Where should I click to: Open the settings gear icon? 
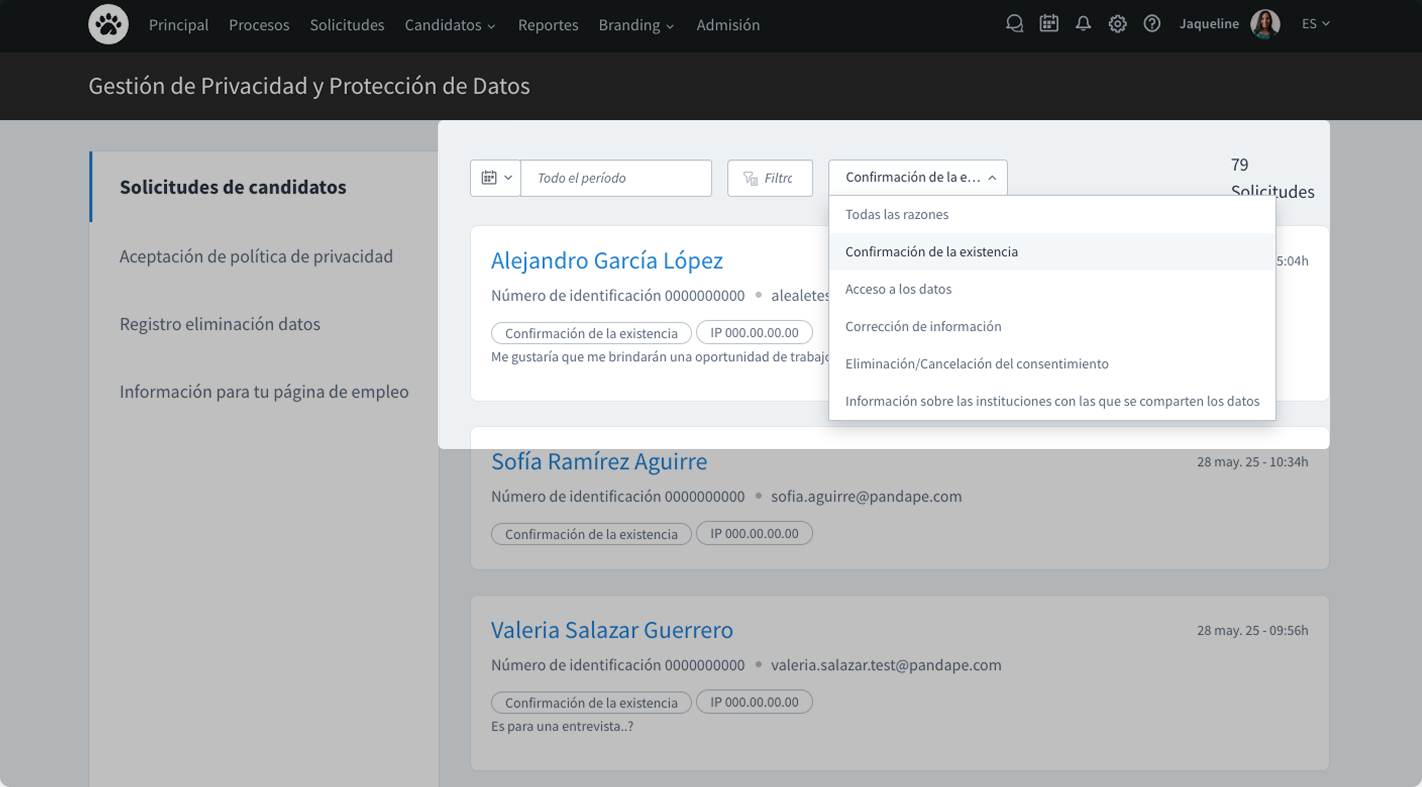click(1117, 24)
